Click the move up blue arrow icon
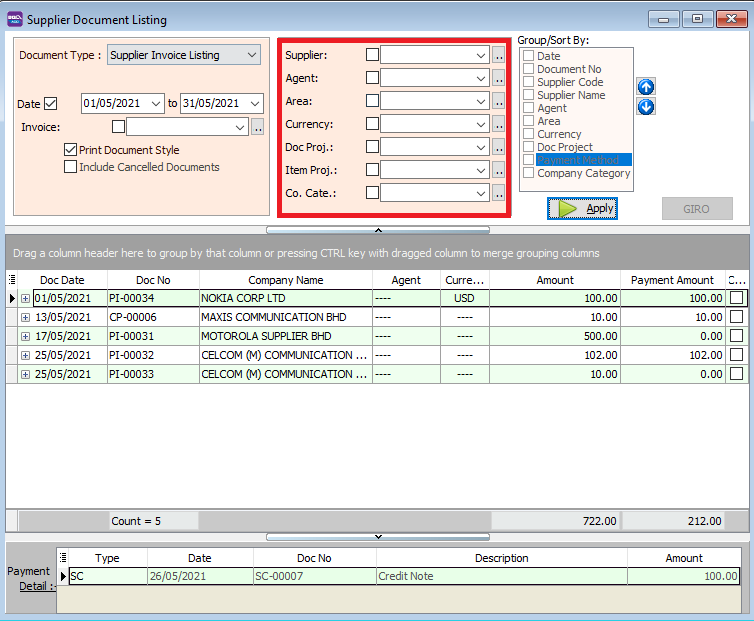Screen dimensions: 754x621 [x=646, y=87]
